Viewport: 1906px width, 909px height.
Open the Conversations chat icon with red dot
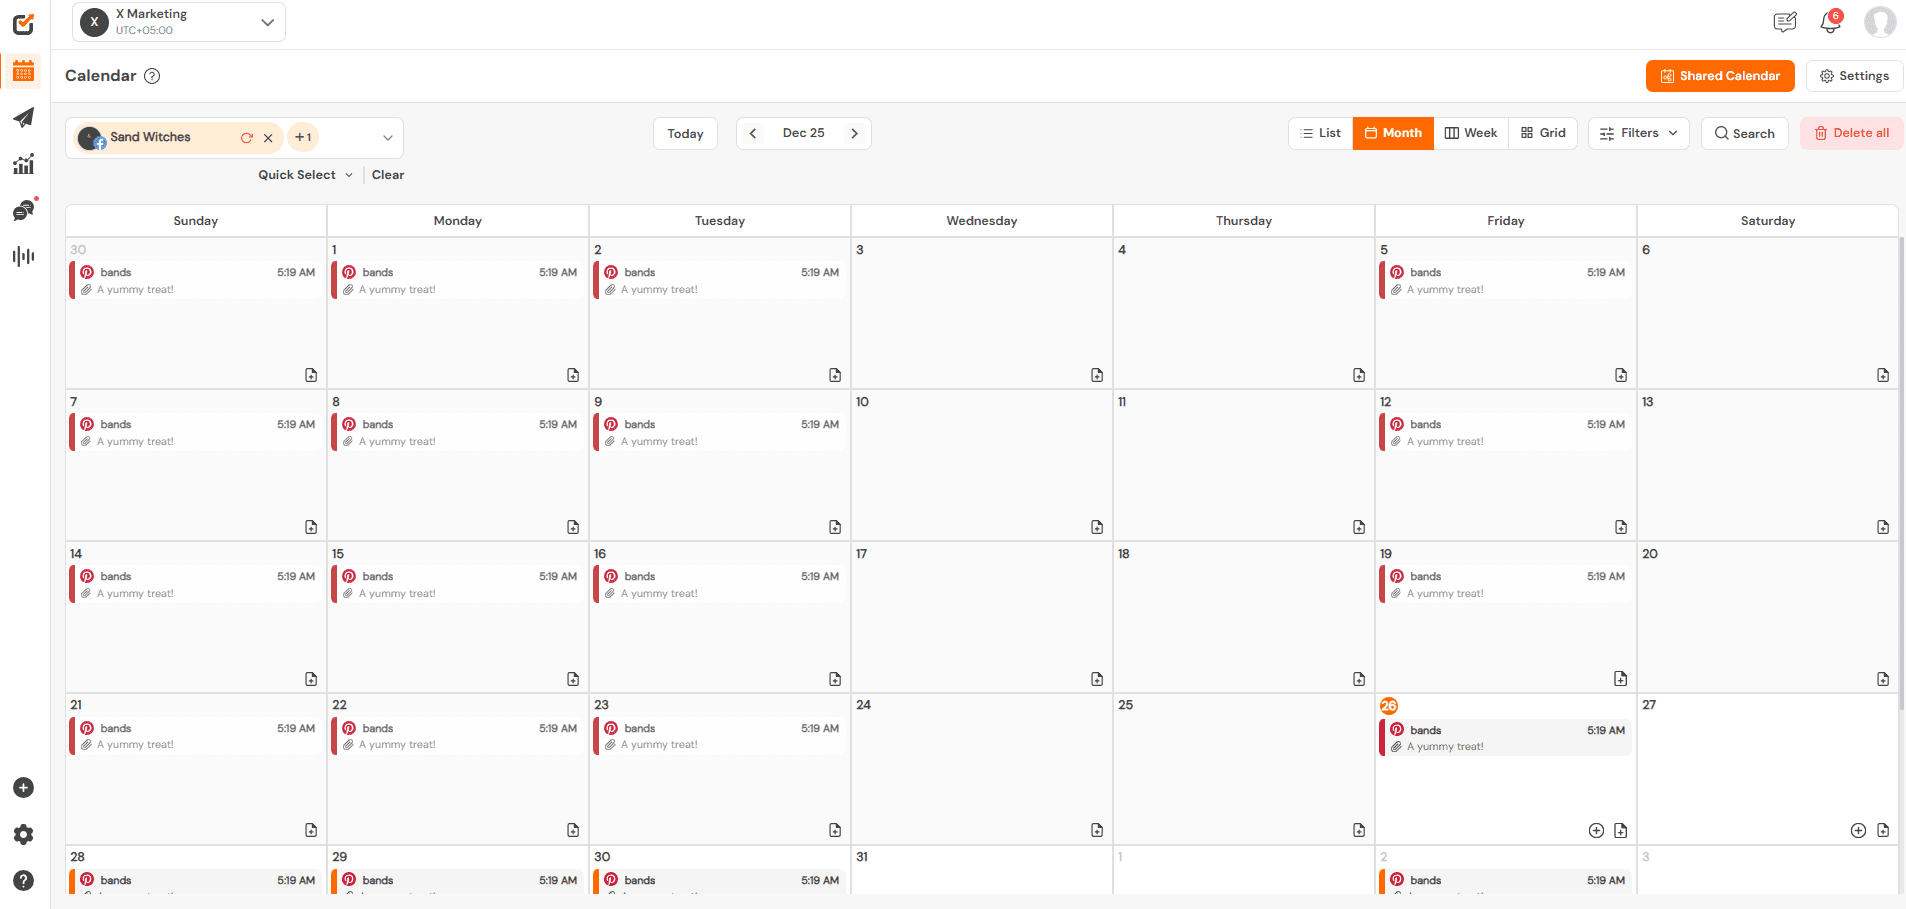click(x=24, y=210)
